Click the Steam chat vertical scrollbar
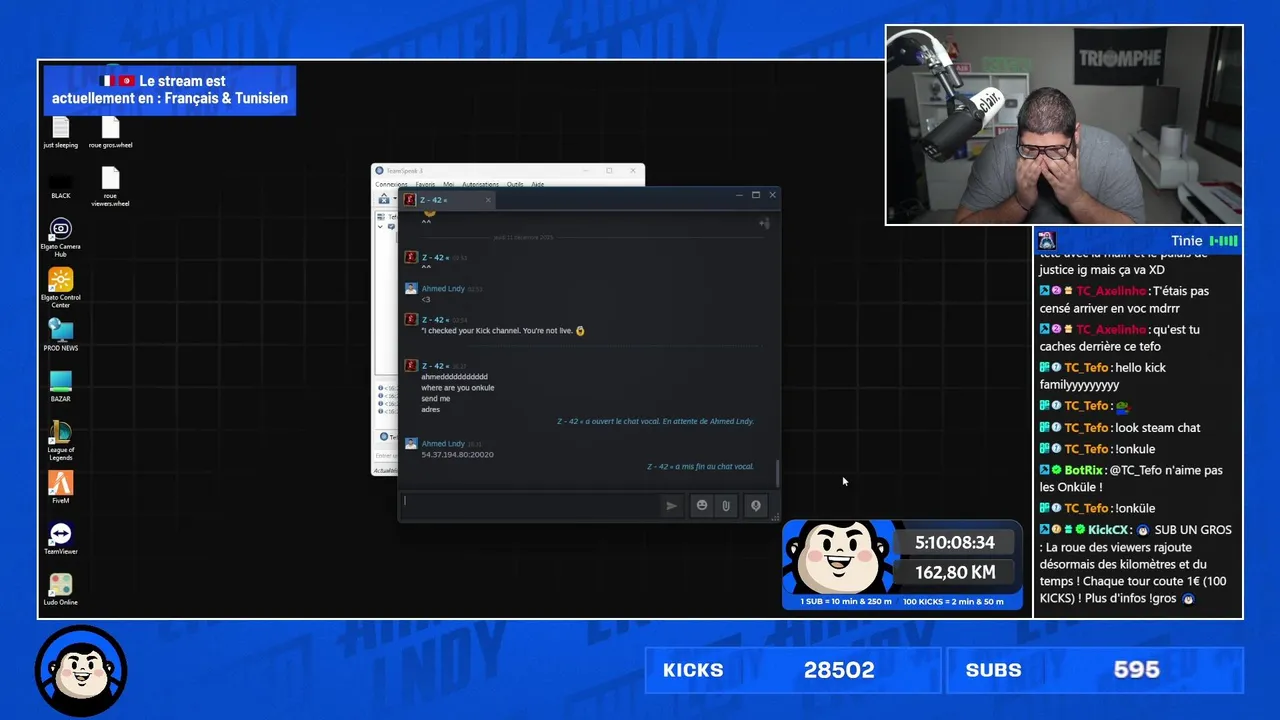The image size is (1280, 720). 777,473
